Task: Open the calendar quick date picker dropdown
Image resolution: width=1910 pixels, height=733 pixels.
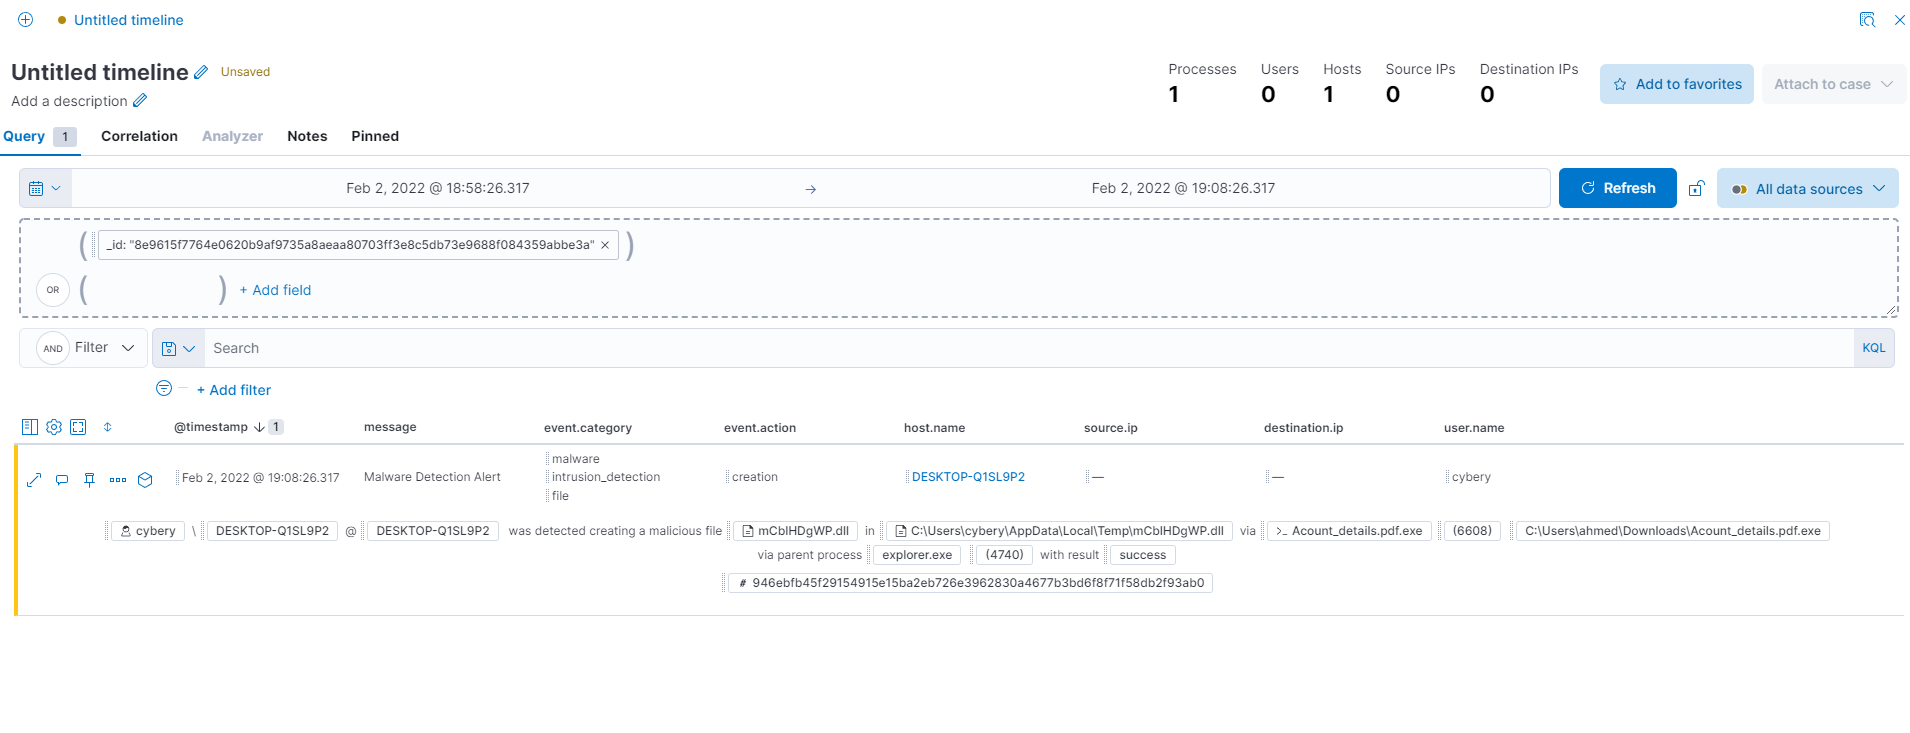Action: click(x=45, y=188)
